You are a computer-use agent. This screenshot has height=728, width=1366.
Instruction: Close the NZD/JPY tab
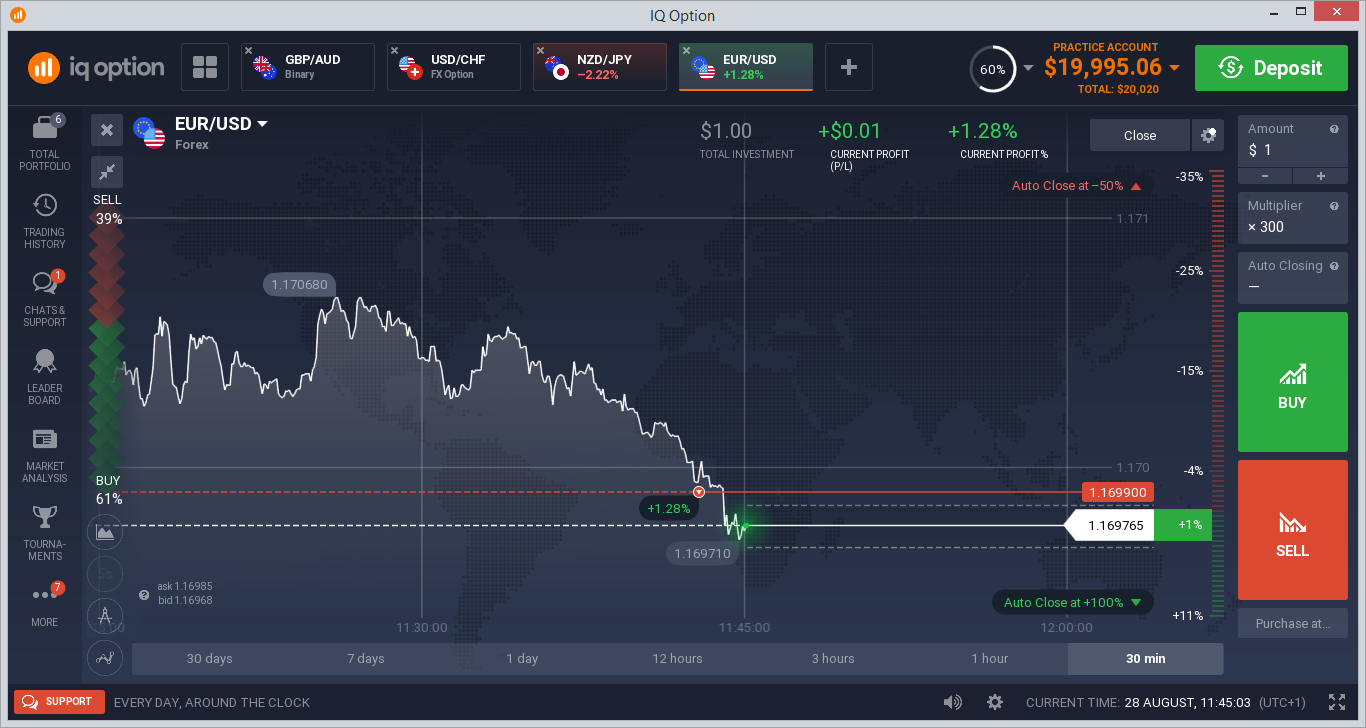540,50
